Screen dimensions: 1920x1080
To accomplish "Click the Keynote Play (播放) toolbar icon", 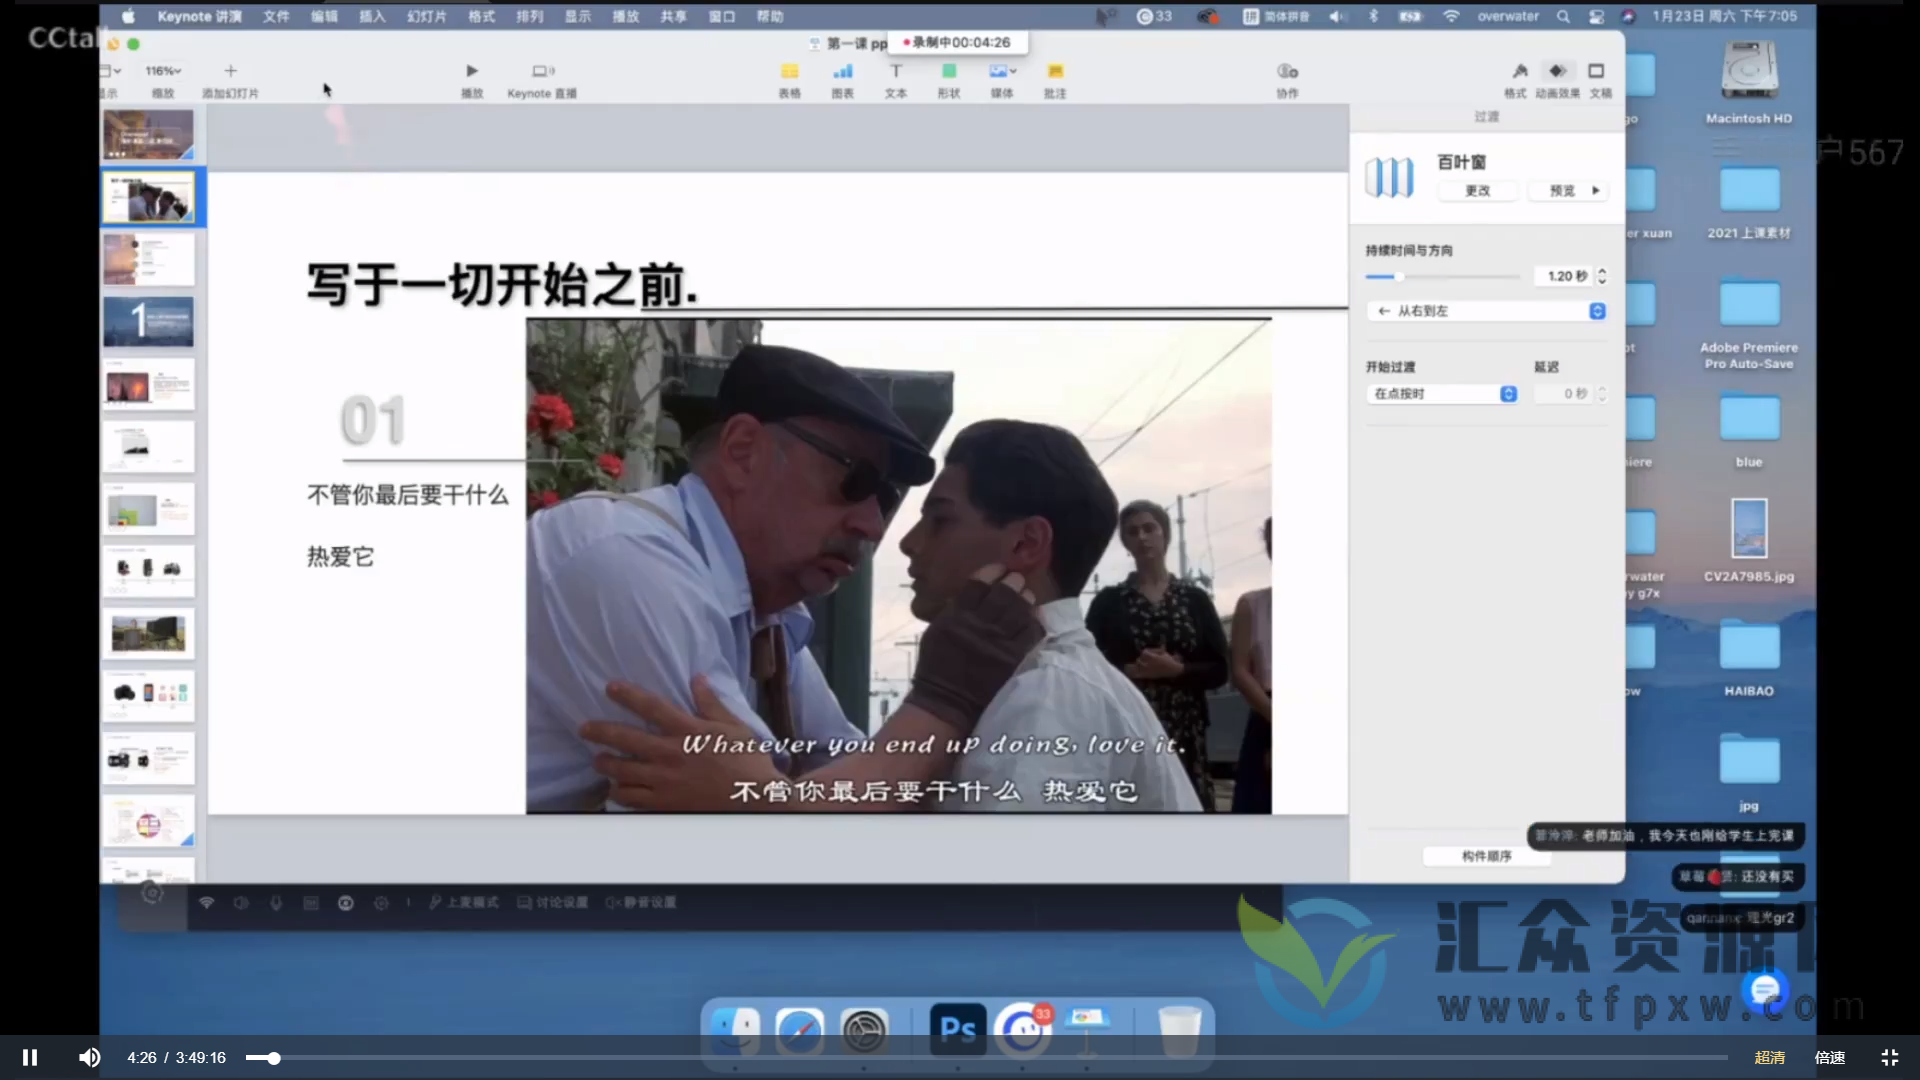I will (x=472, y=71).
